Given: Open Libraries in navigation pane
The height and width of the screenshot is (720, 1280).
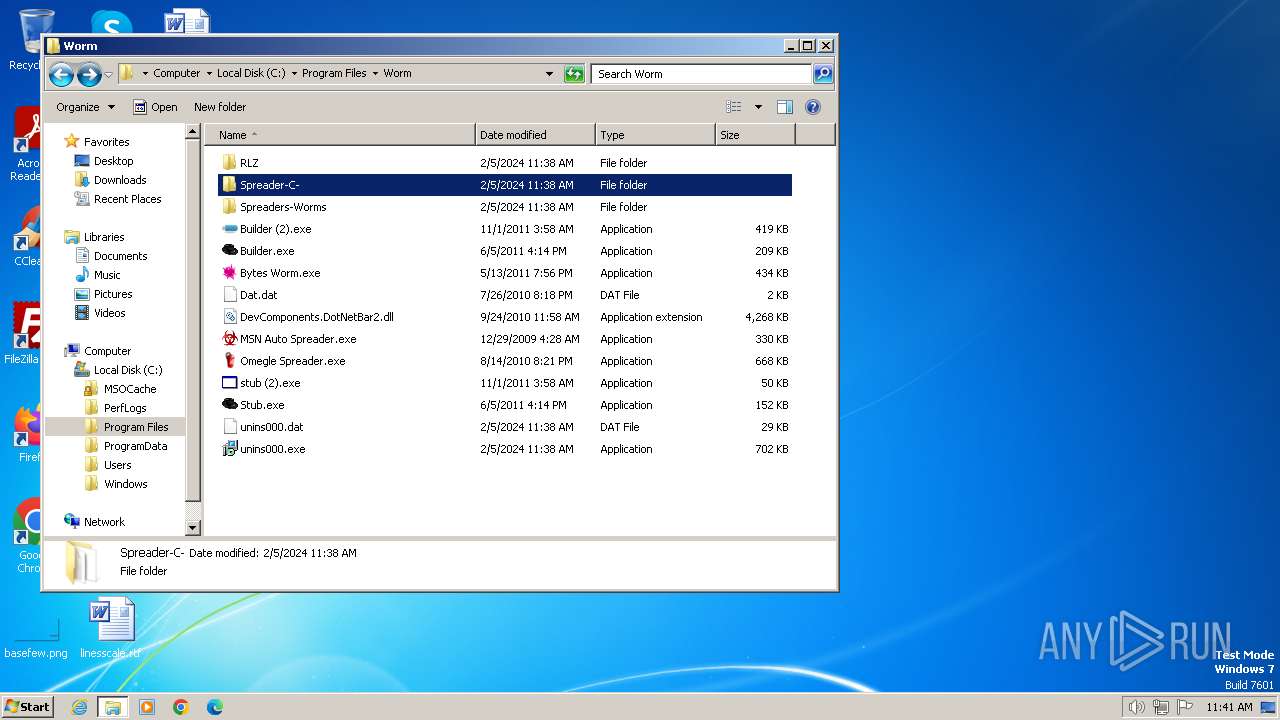Looking at the screenshot, I should 104,237.
